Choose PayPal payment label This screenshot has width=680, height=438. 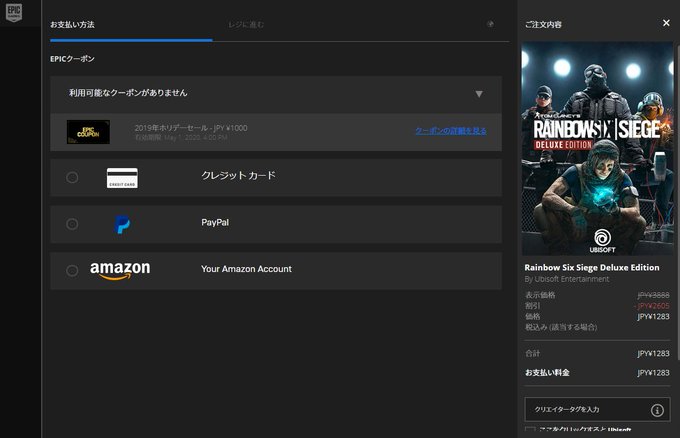215,222
